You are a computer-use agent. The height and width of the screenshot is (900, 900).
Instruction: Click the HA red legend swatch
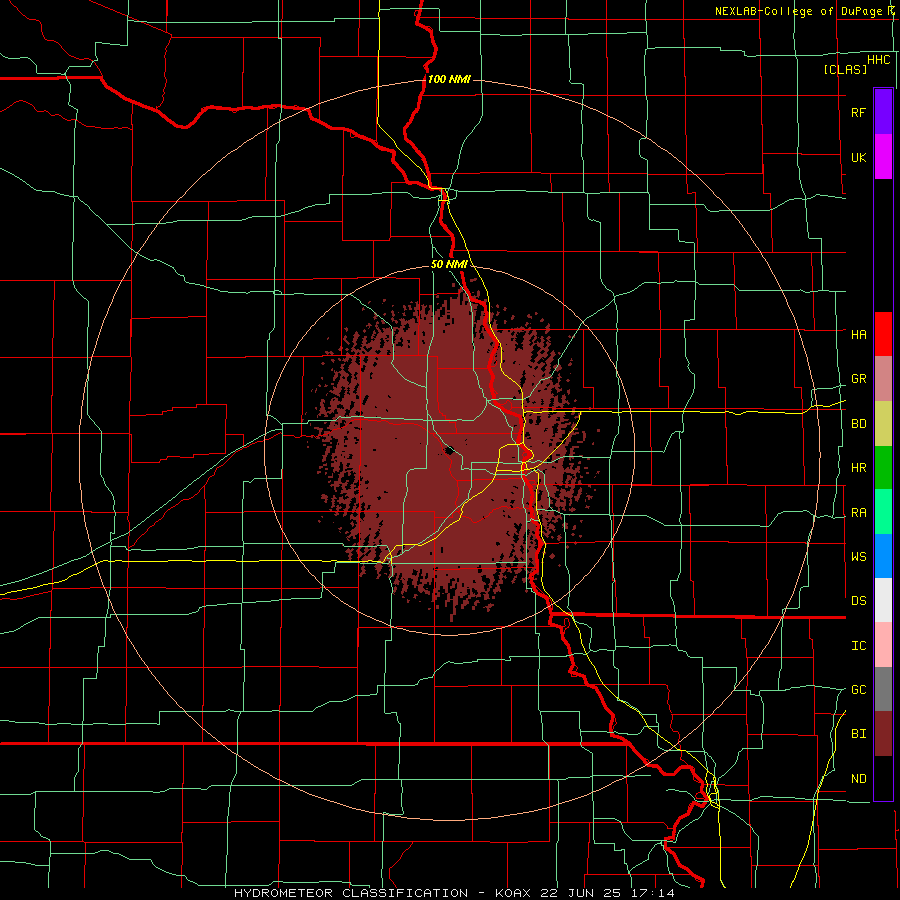(x=883, y=334)
